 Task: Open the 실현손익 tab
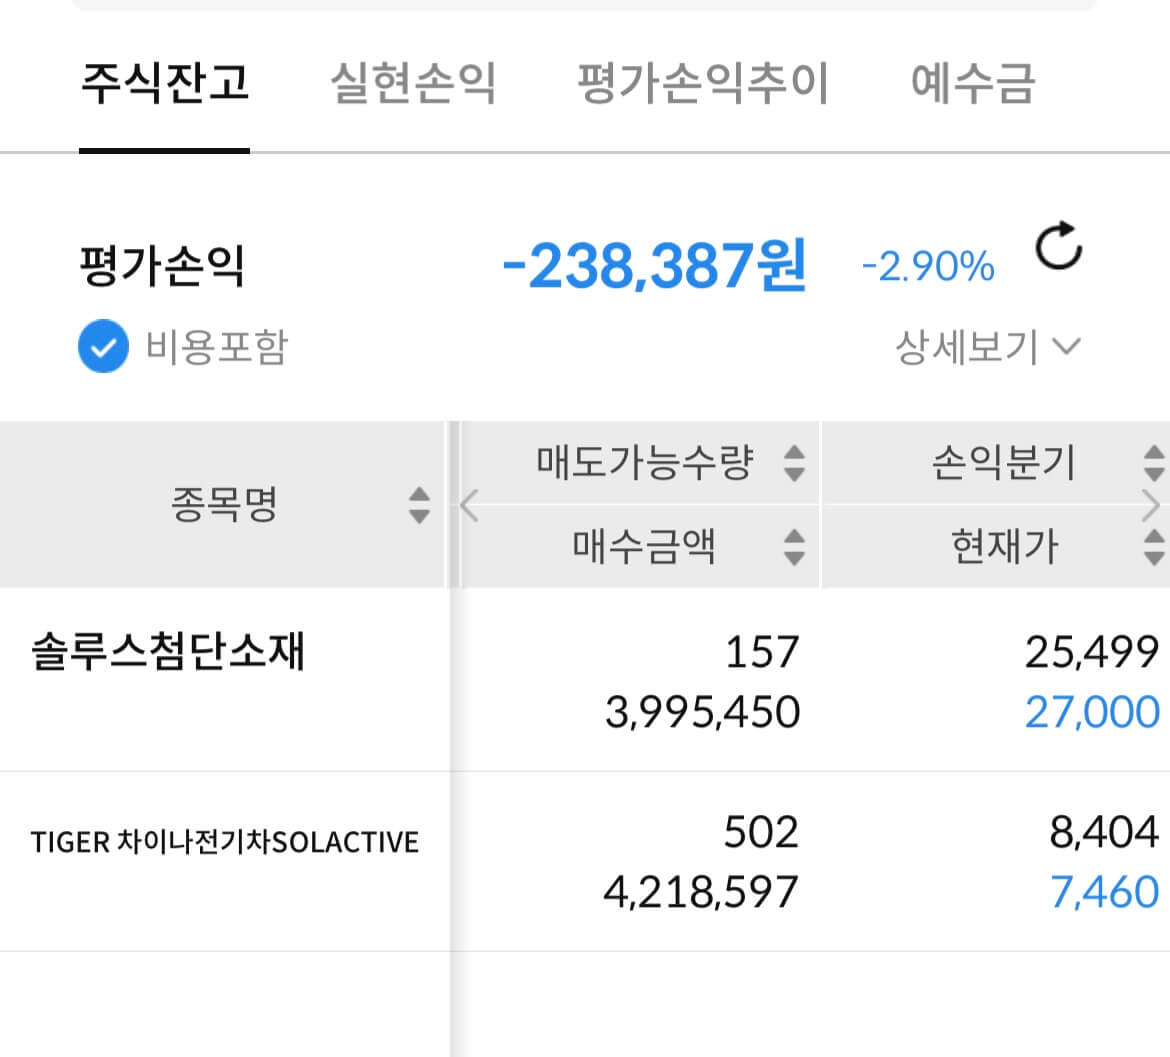pos(413,82)
